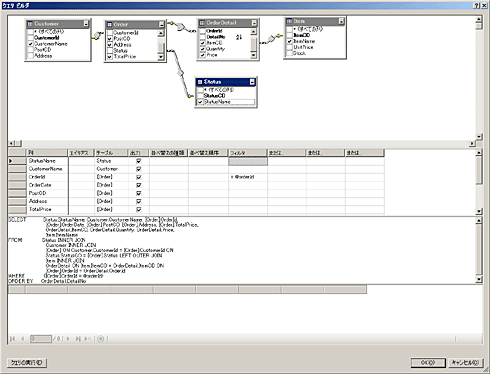Select the join diamond between Order and Status
Image resolution: width=490 pixels, height=374 pixels.
[181, 73]
